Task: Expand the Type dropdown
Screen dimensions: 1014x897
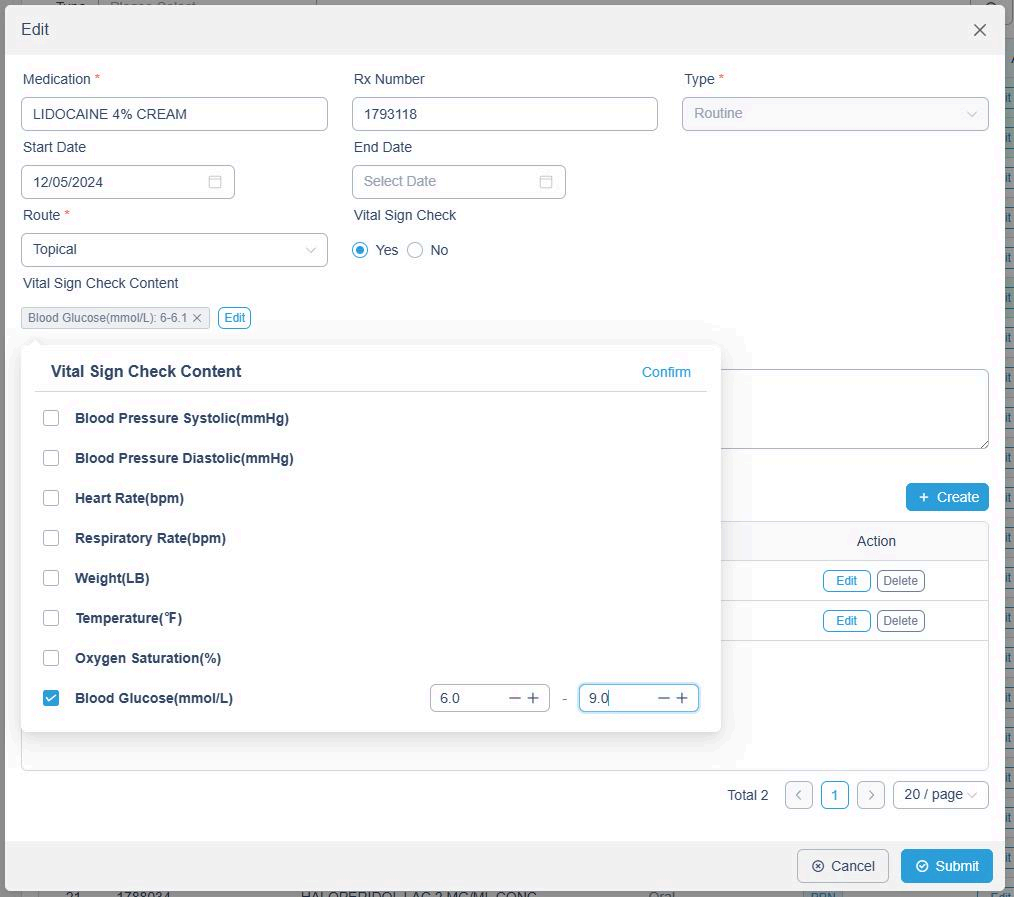Action: [835, 114]
